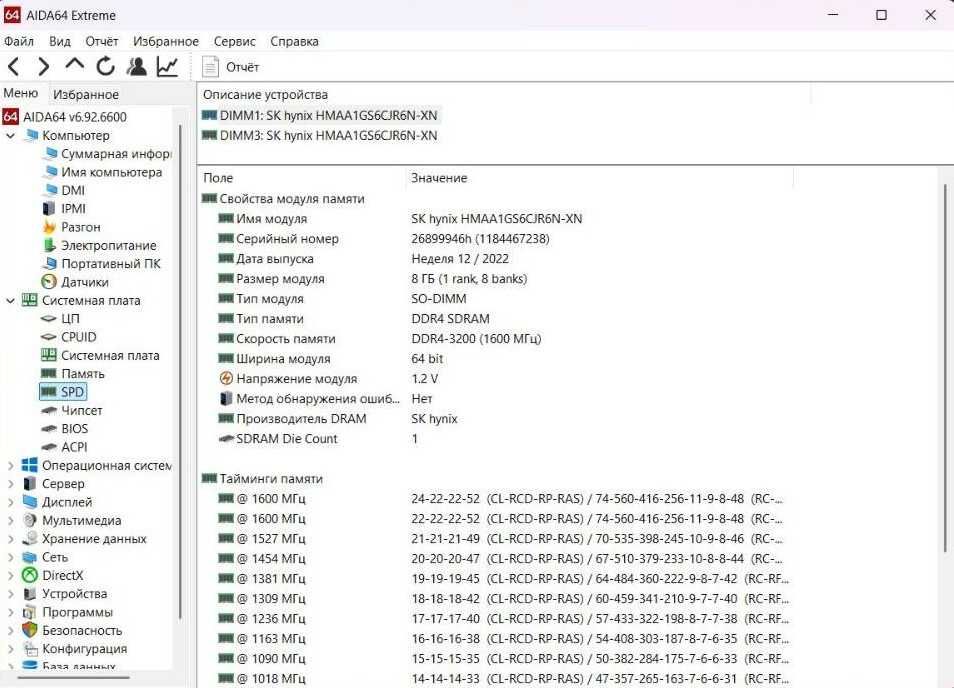Collapse the Системная плата tree branch
Viewport: 954px width, 688px height.
10,301
